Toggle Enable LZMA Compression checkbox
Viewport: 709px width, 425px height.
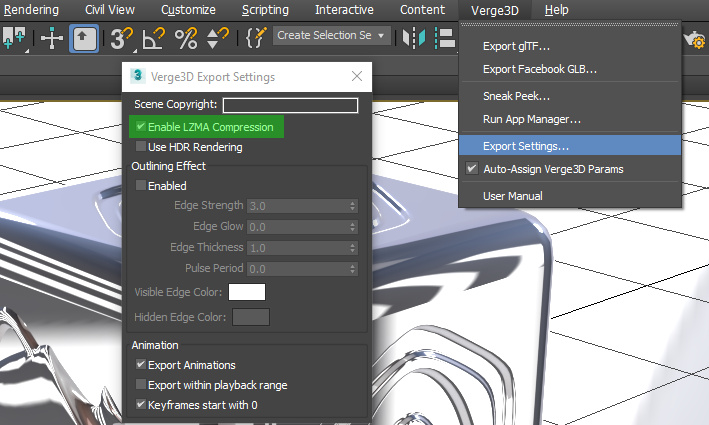click(141, 127)
